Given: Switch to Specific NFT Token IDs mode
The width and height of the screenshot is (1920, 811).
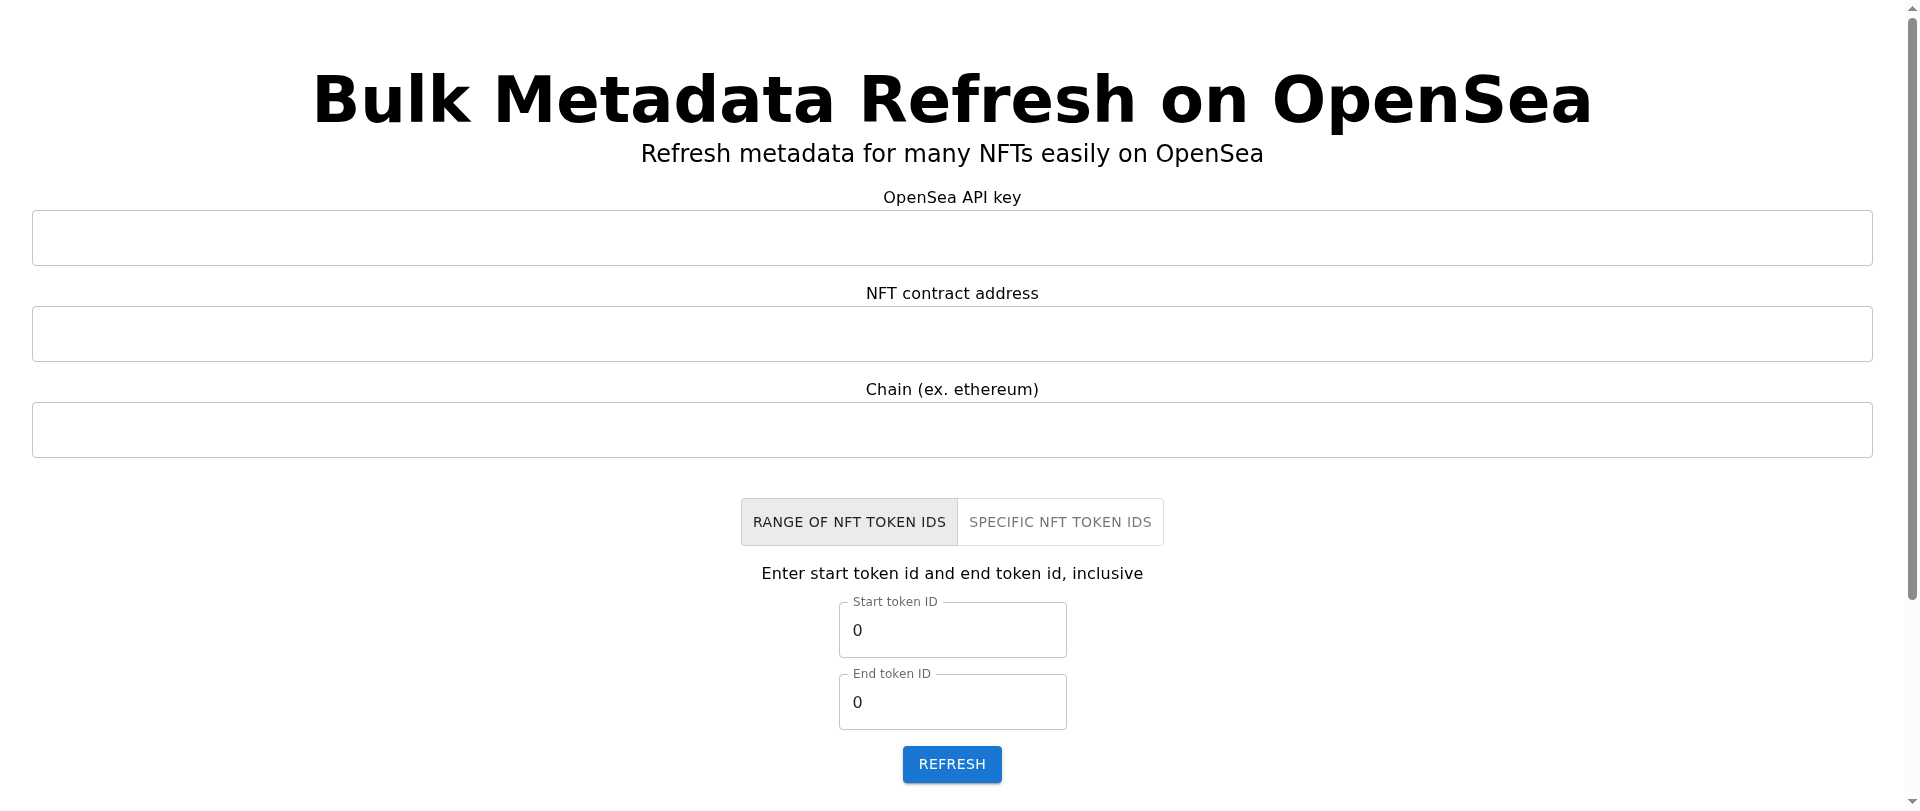Looking at the screenshot, I should pos(1060,522).
